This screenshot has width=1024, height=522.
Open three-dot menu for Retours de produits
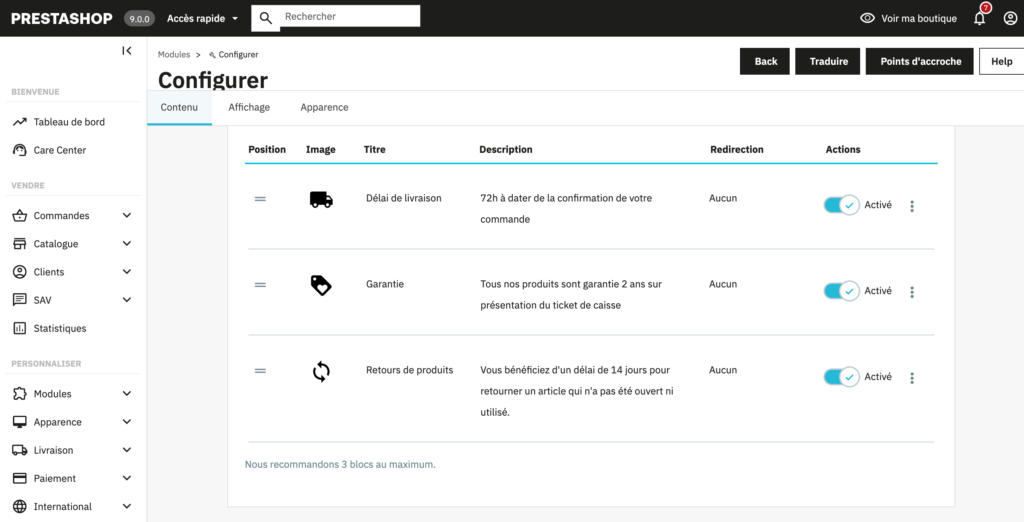point(911,378)
